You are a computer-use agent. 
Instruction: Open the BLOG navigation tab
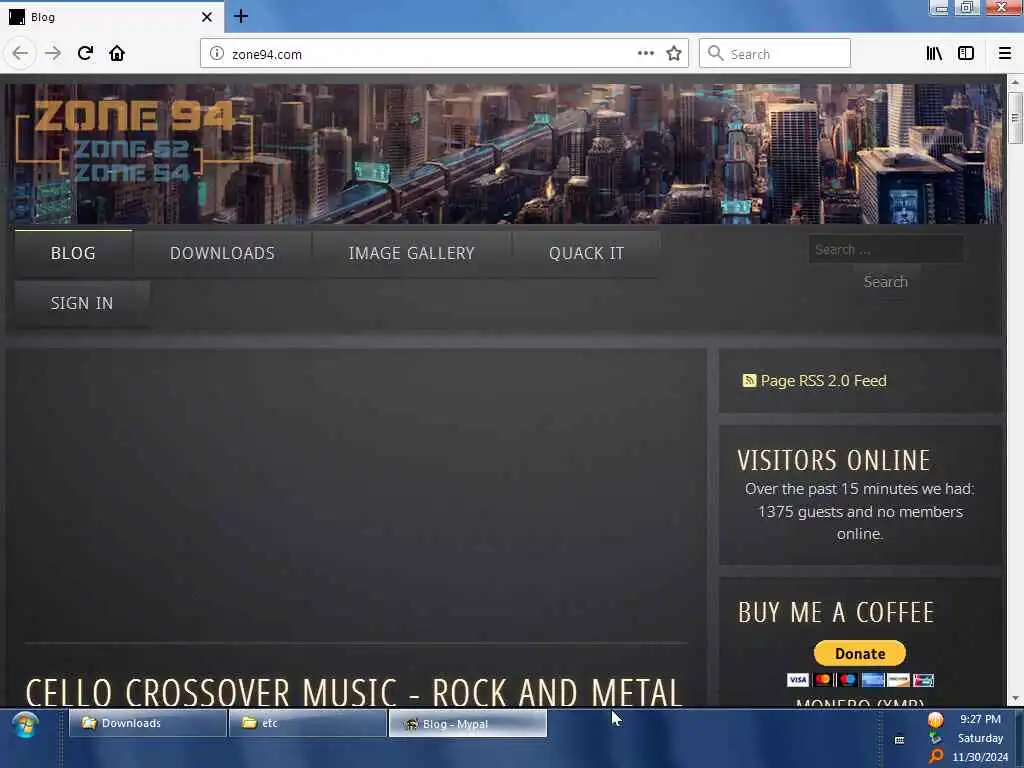coord(73,253)
